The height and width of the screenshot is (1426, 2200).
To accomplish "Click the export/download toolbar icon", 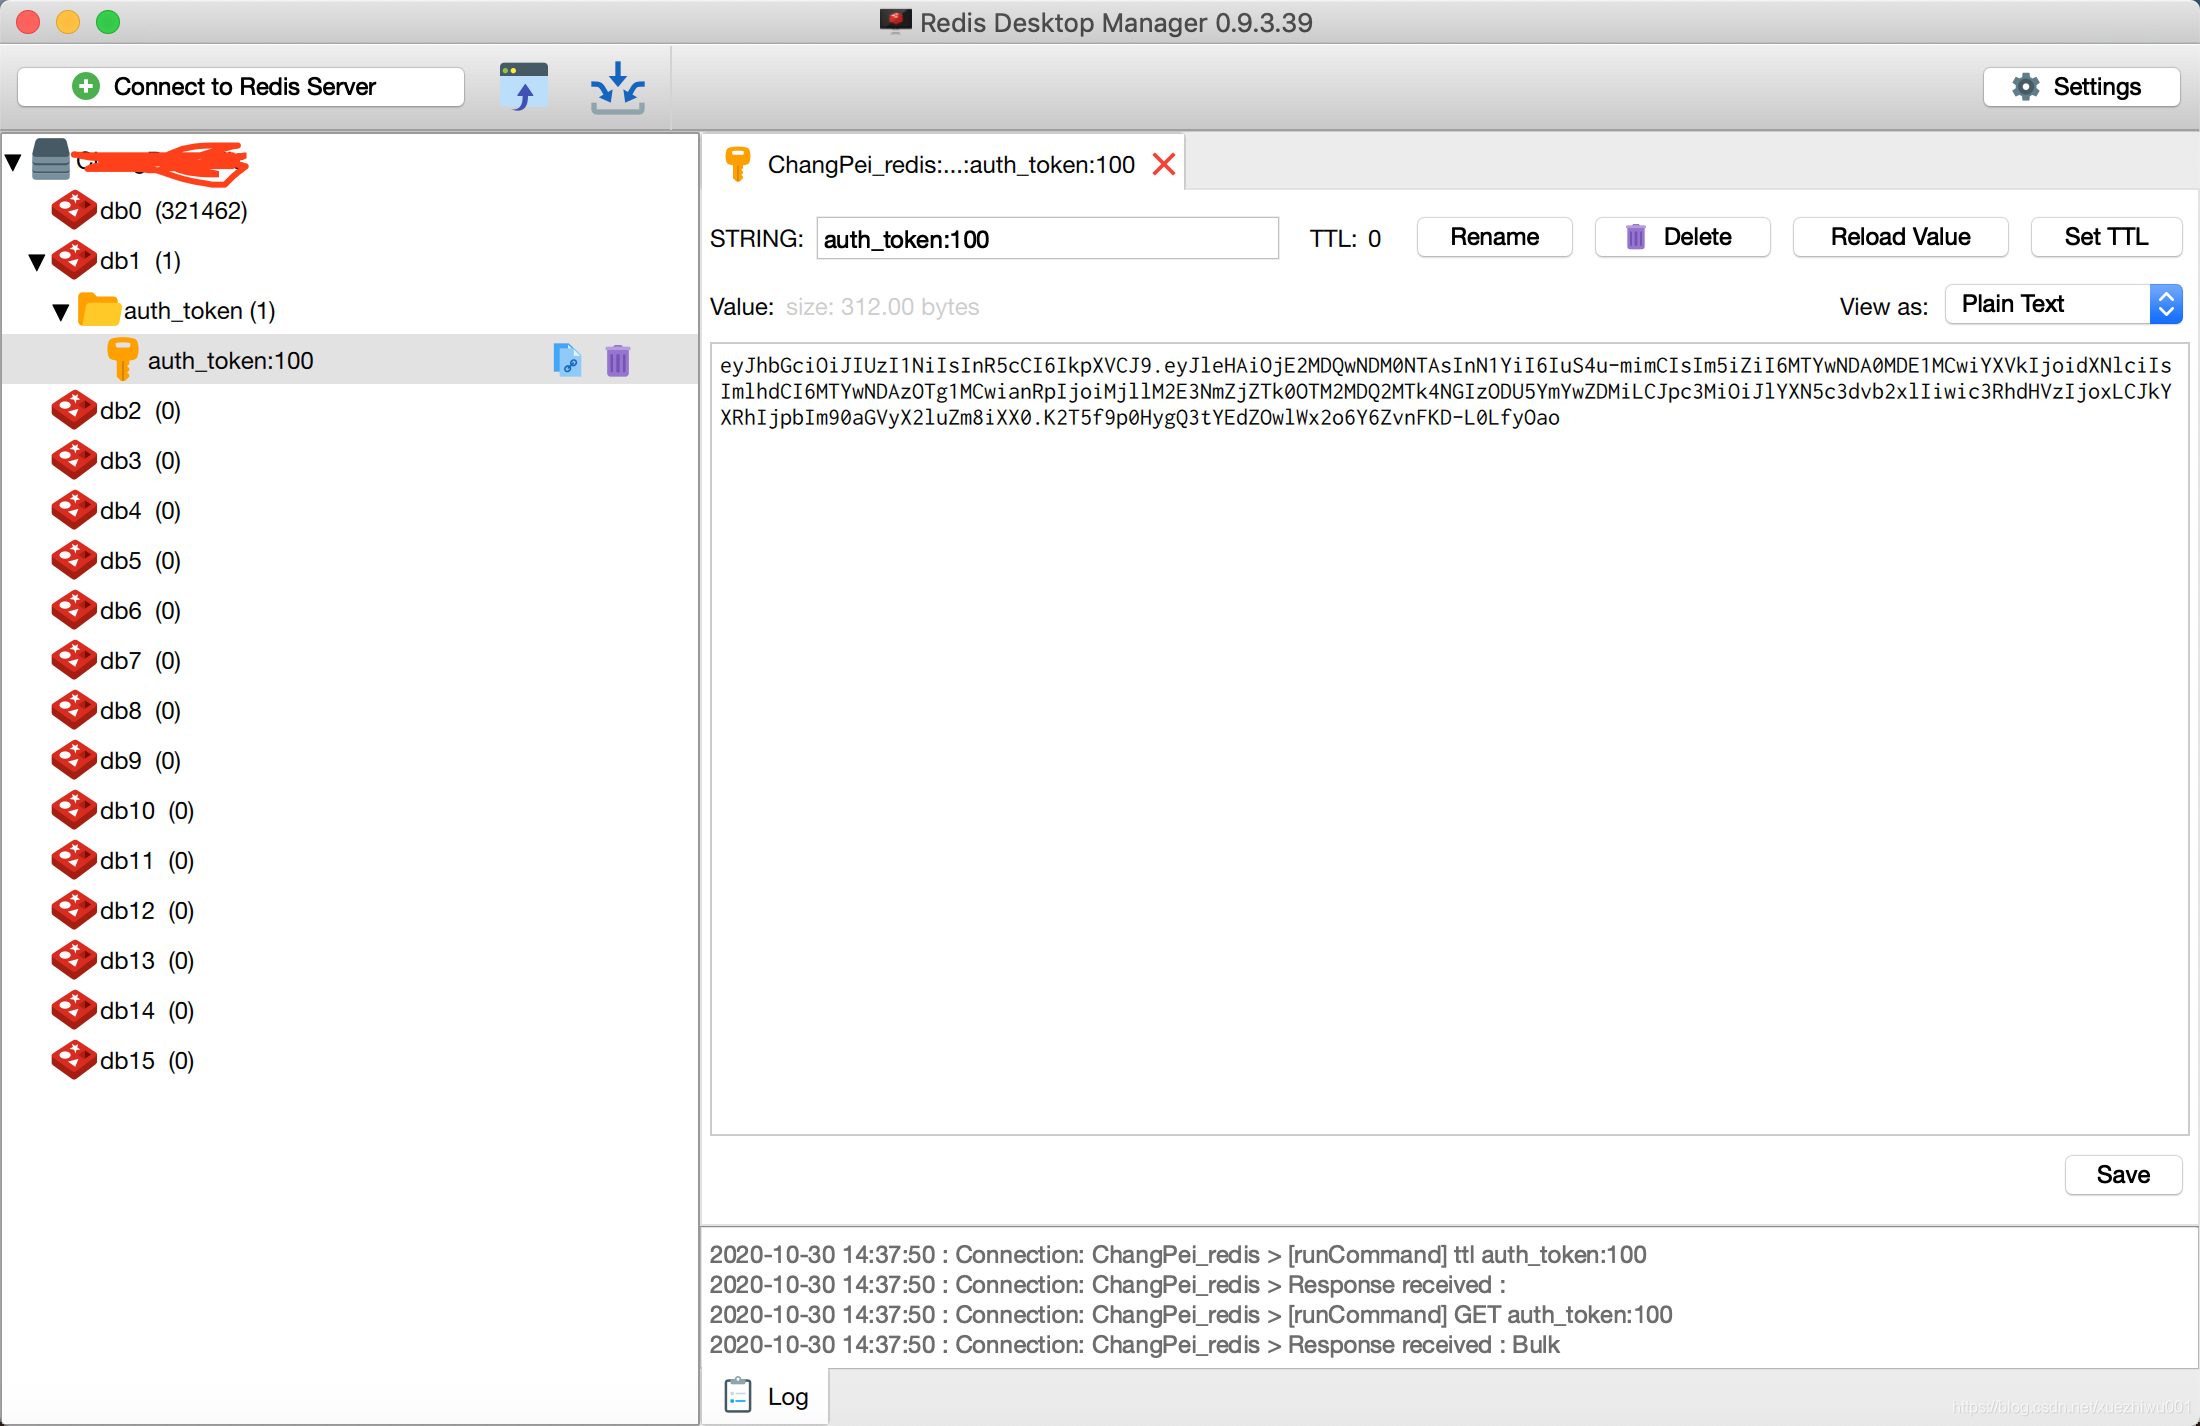I will [614, 87].
